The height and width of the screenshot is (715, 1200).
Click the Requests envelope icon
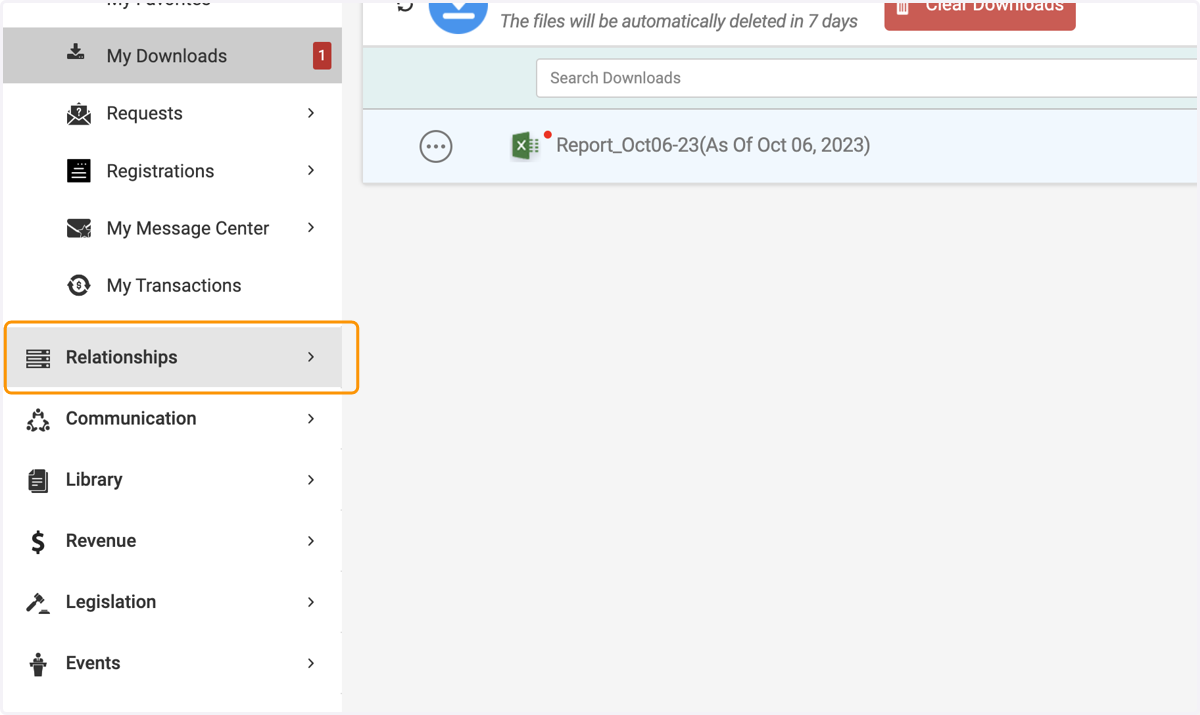[79, 114]
